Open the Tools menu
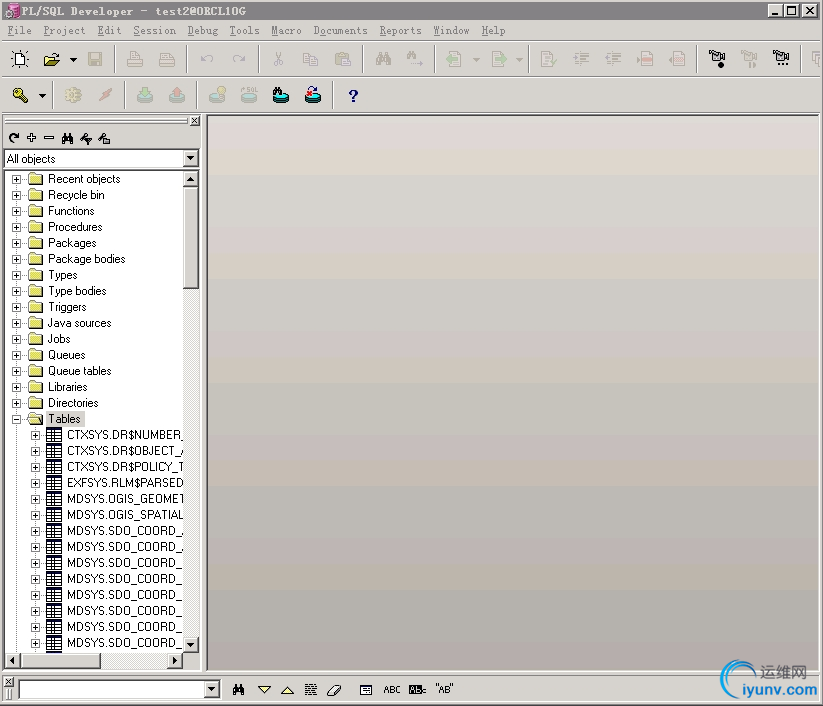Viewport: 823px width, 706px height. pos(244,30)
